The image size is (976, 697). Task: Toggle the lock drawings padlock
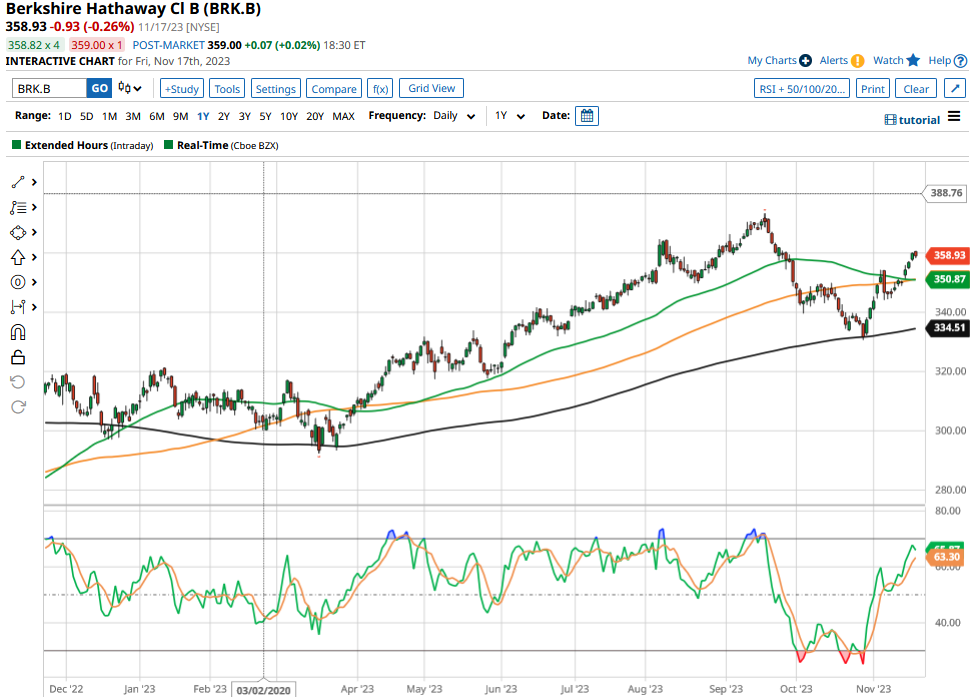pos(17,357)
